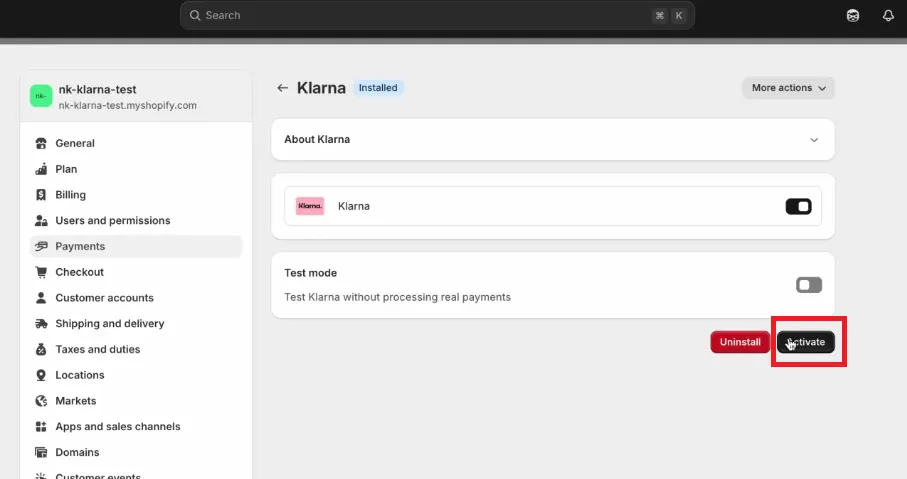Image resolution: width=907 pixels, height=479 pixels.
Task: Select Apps and sales channels
Action: (x=117, y=427)
